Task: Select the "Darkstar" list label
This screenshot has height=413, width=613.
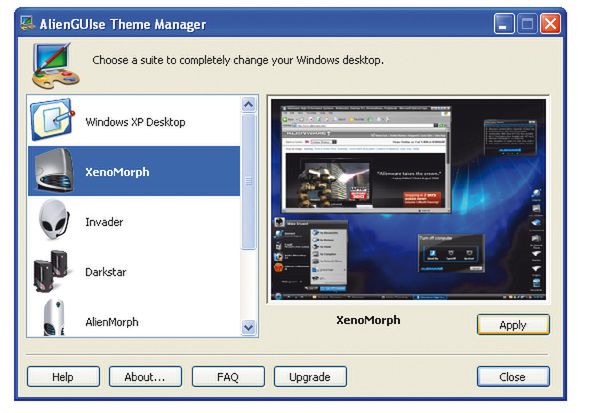Action: [106, 272]
